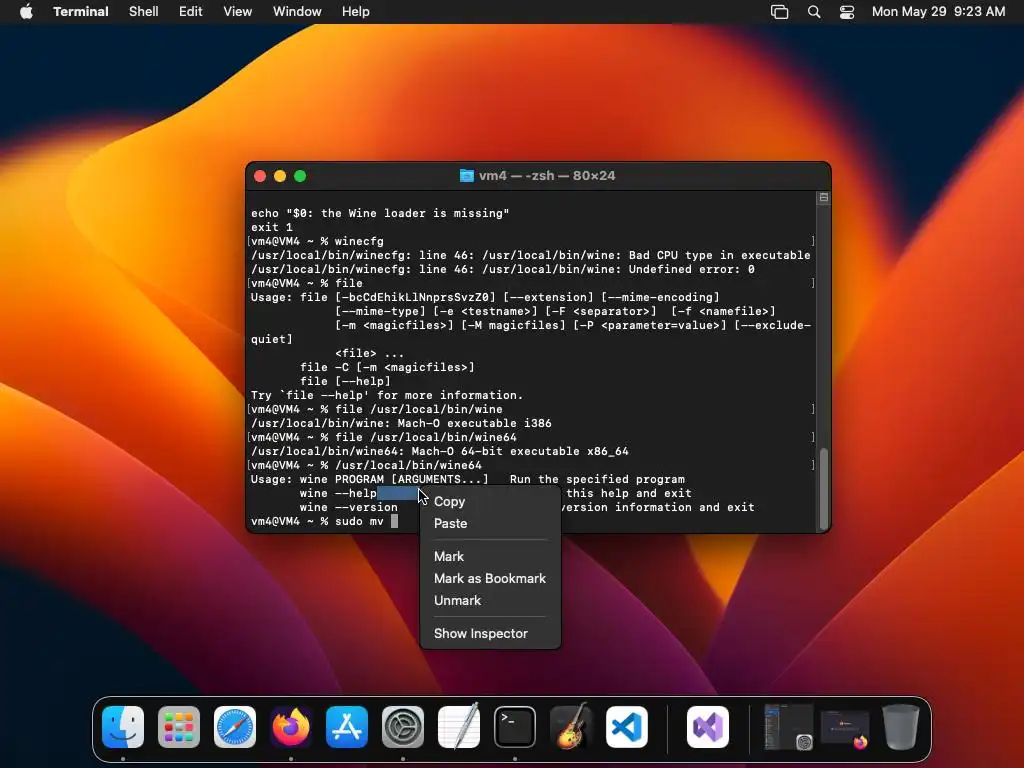Open the Window menu
This screenshot has width=1024, height=768.
click(297, 12)
